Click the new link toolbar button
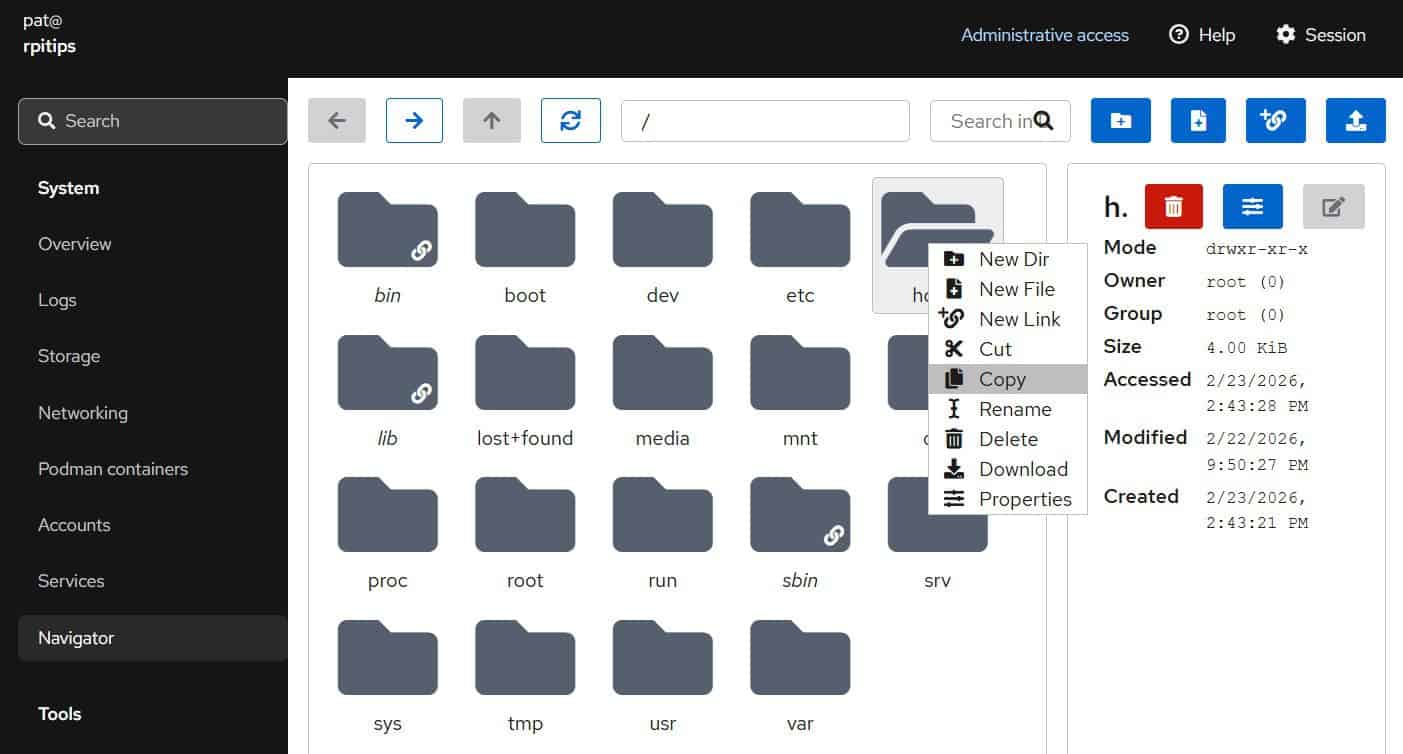1403x754 pixels. tap(1275, 120)
